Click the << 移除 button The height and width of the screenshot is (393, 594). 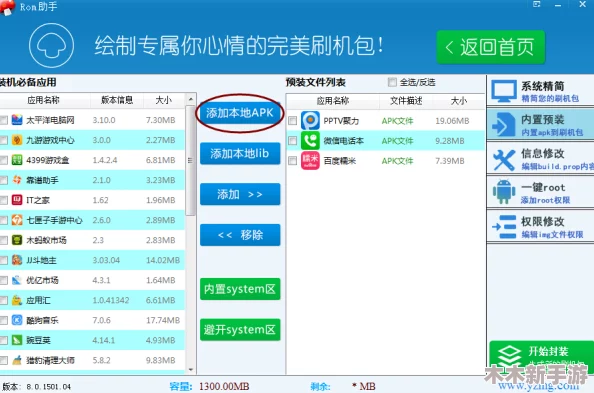point(240,235)
